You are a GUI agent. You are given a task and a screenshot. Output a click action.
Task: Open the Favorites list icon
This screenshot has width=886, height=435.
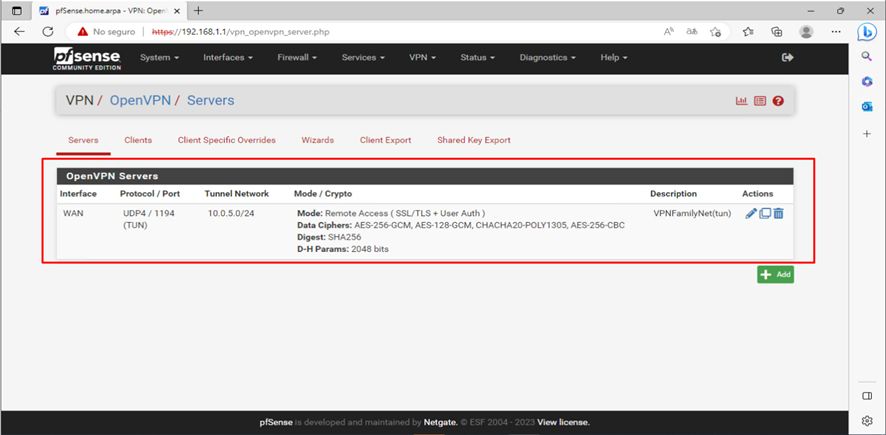pyautogui.click(x=748, y=32)
